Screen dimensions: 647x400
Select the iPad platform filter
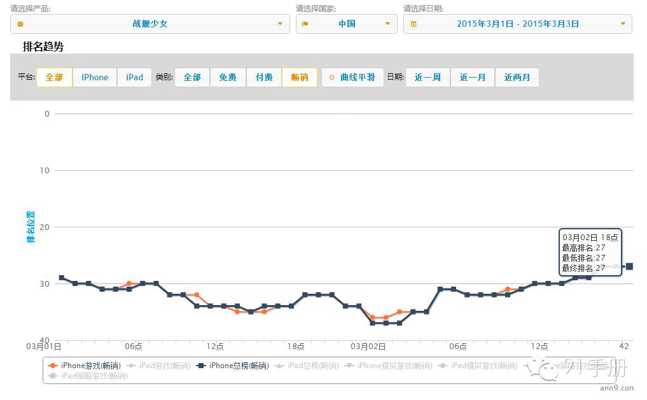[x=134, y=77]
